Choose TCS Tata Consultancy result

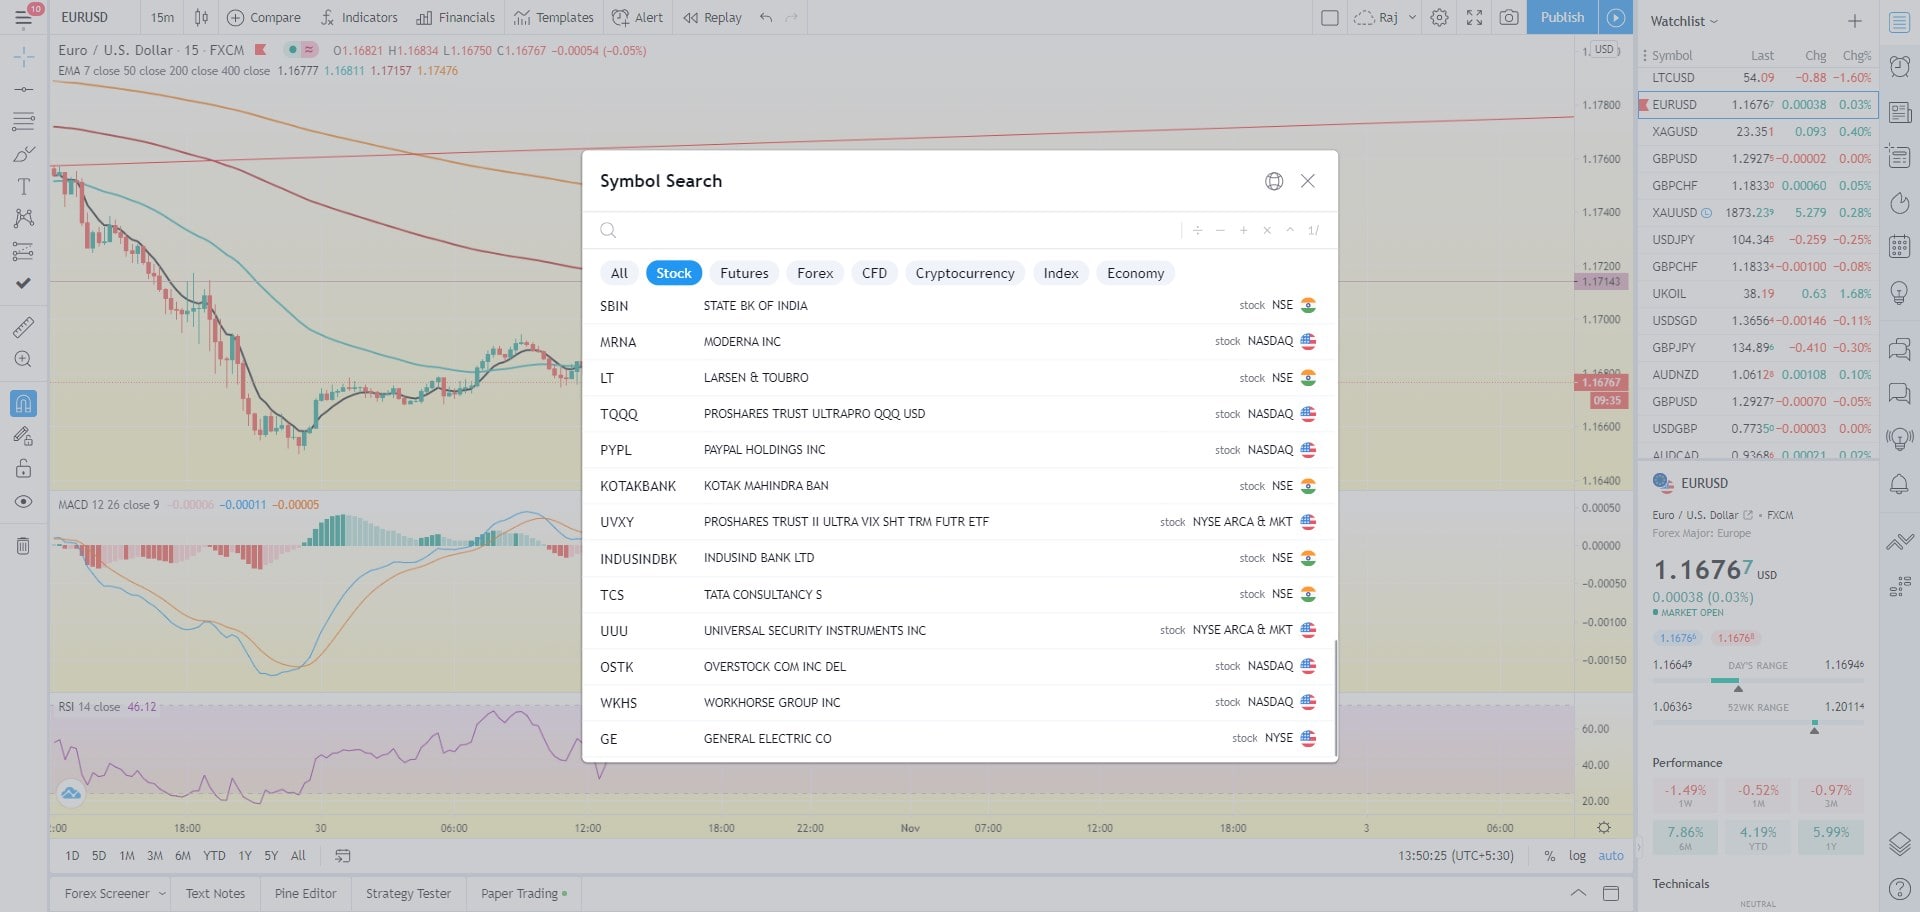coord(959,594)
